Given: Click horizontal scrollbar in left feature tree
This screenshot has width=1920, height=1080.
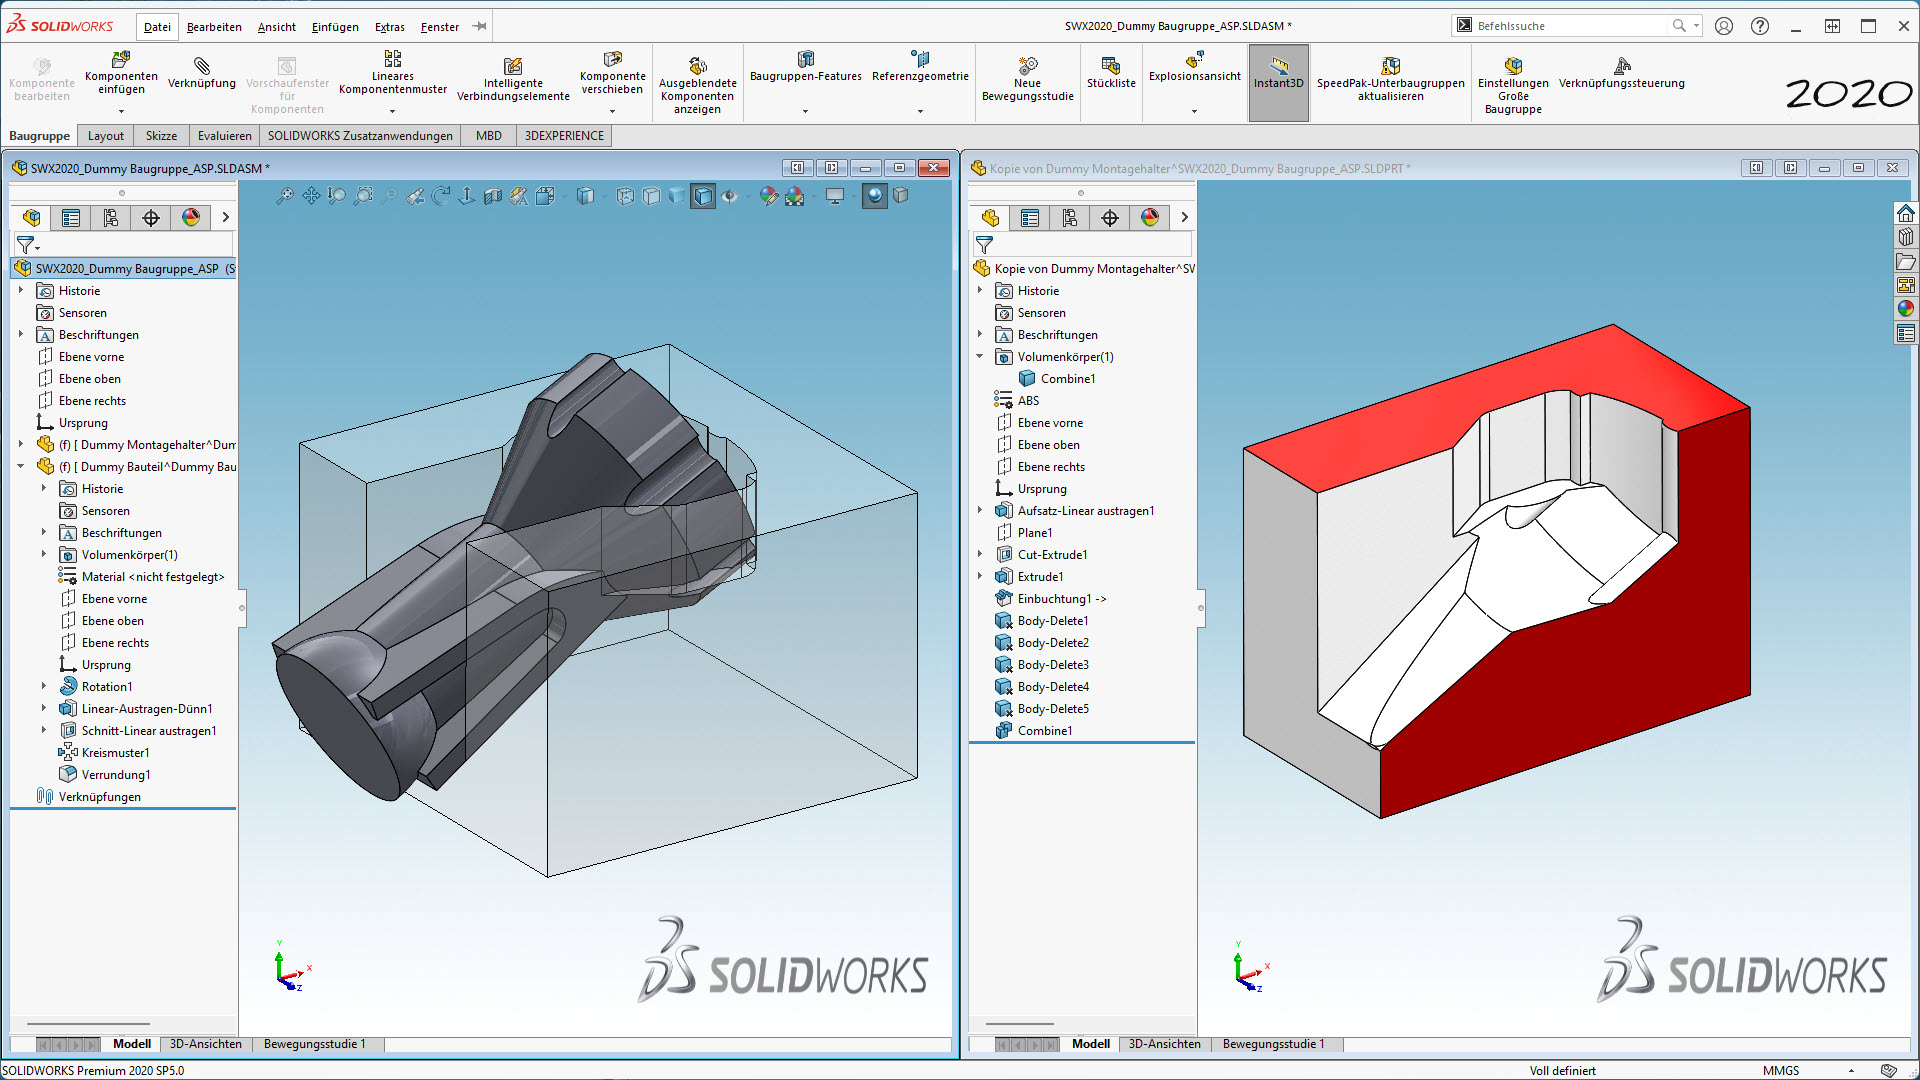Looking at the screenshot, I should tap(88, 1024).
